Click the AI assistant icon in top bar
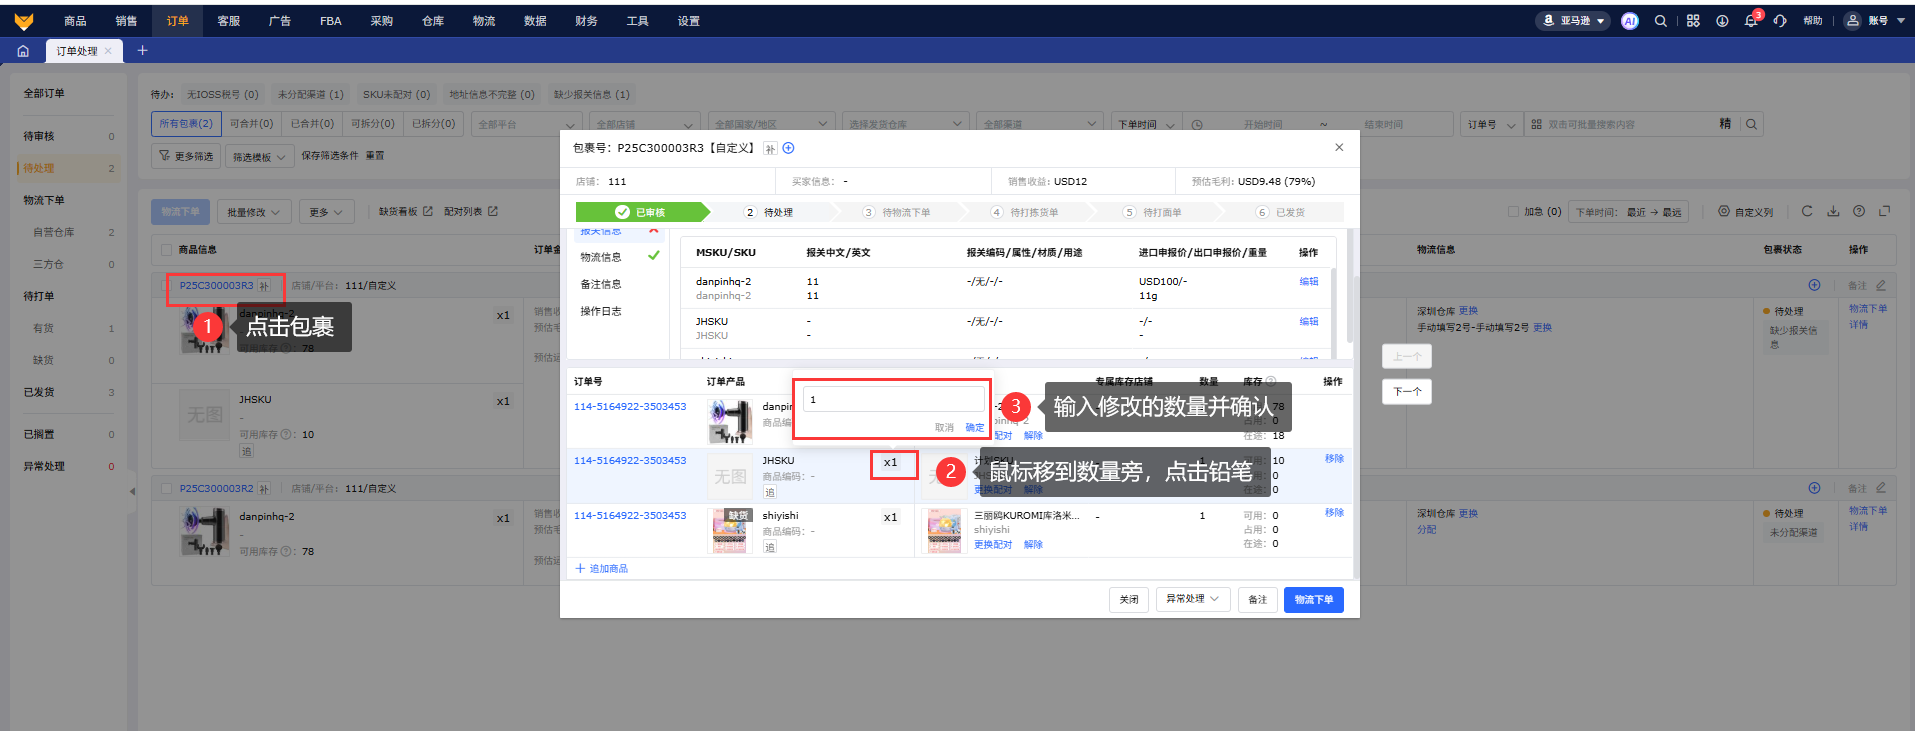This screenshot has width=1915, height=731. (x=1630, y=21)
